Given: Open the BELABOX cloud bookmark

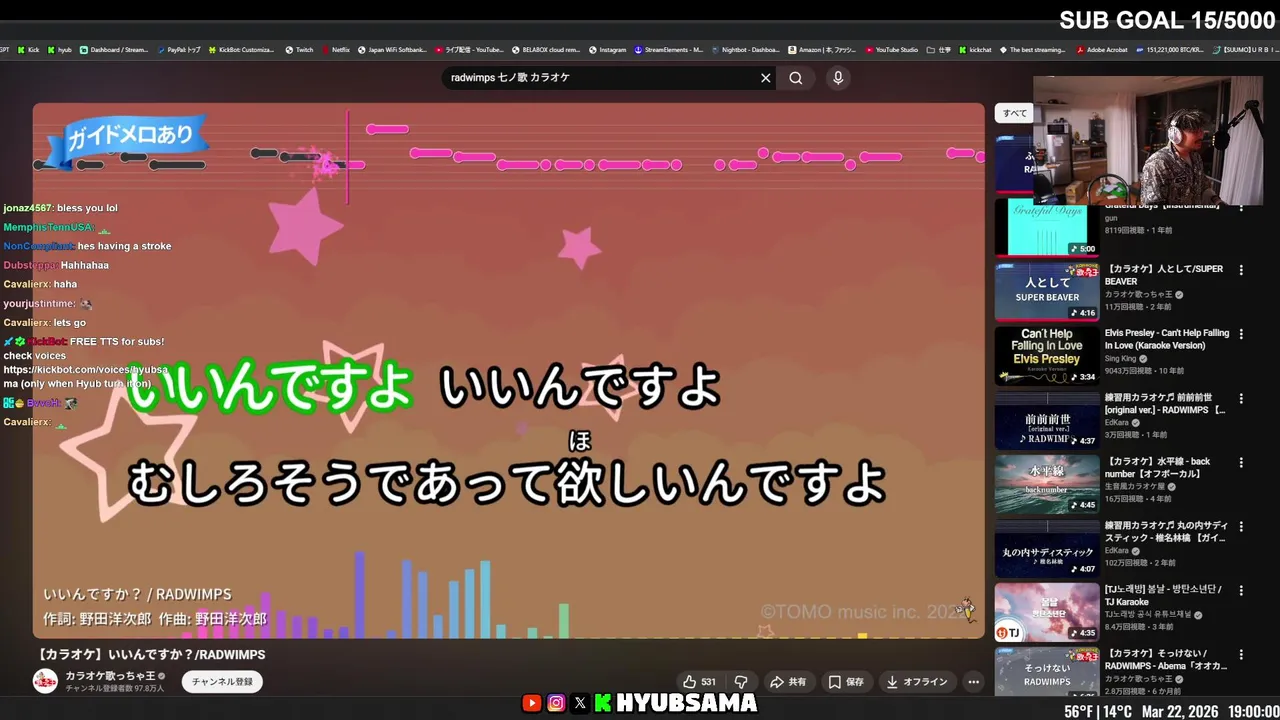Looking at the screenshot, I should [x=545, y=49].
